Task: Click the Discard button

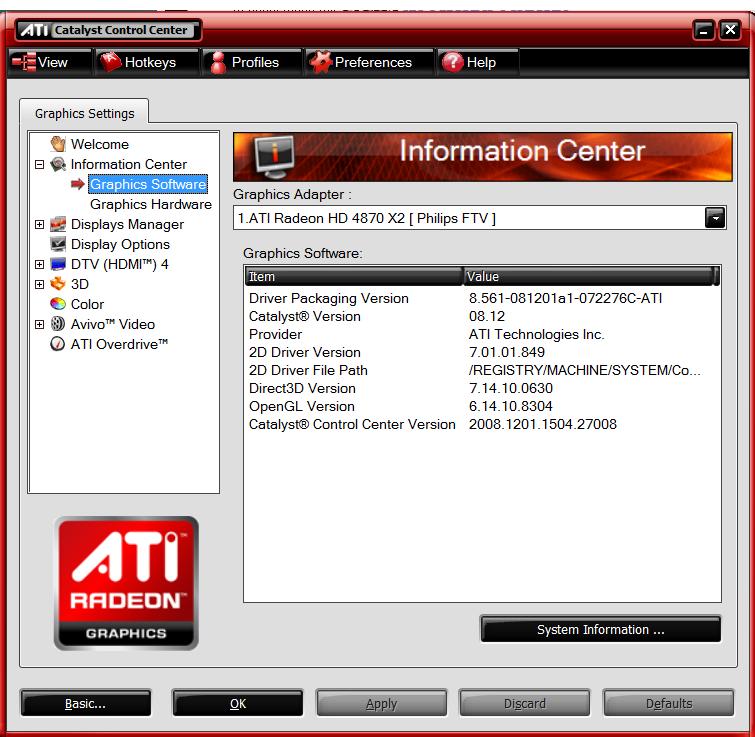Action: (524, 703)
